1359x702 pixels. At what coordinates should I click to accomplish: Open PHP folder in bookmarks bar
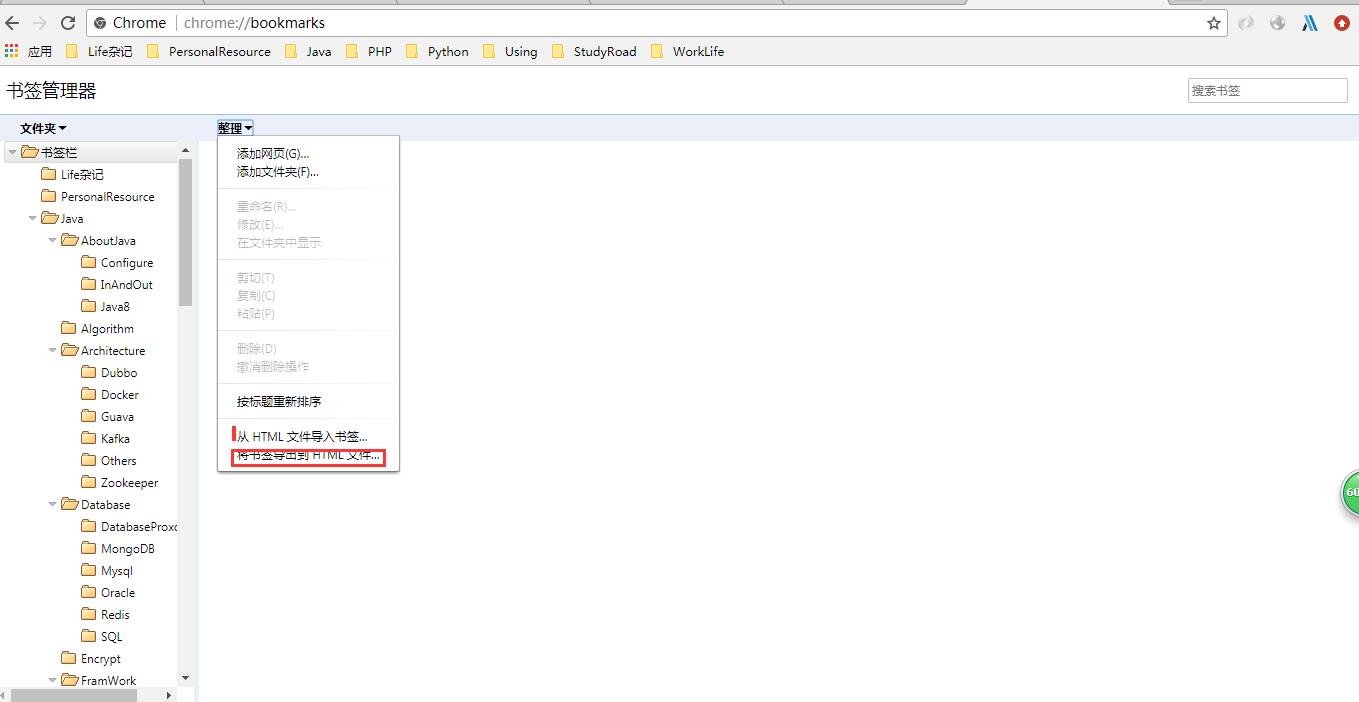(369, 51)
